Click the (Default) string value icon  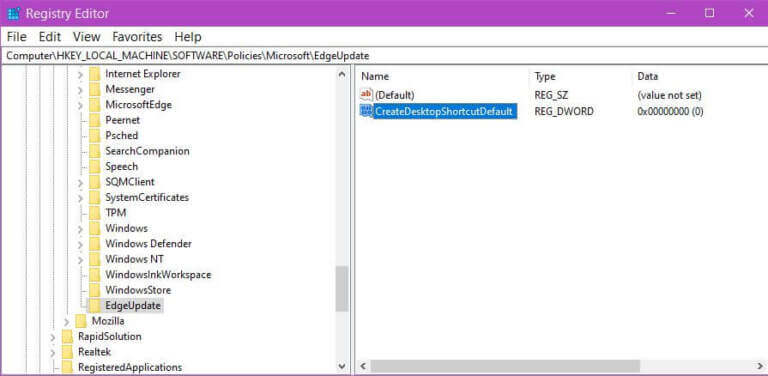(x=366, y=94)
